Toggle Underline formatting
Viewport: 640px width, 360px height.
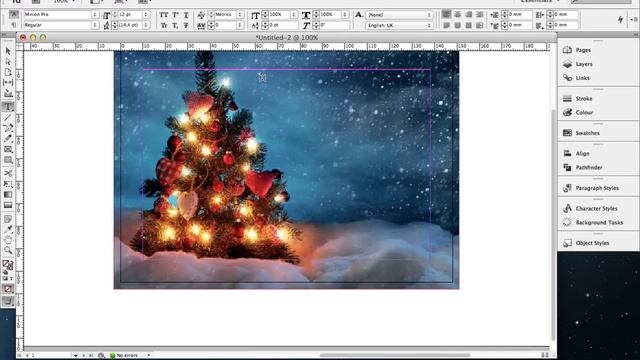tap(186, 15)
